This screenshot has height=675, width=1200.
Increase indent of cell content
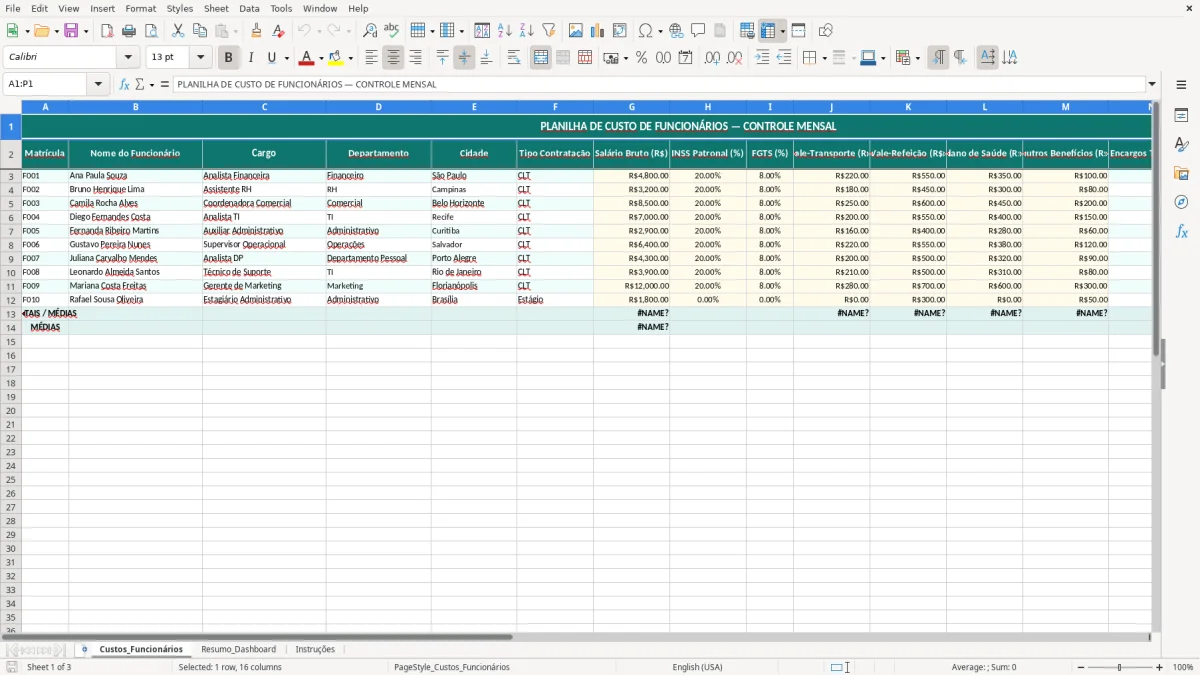[762, 58]
